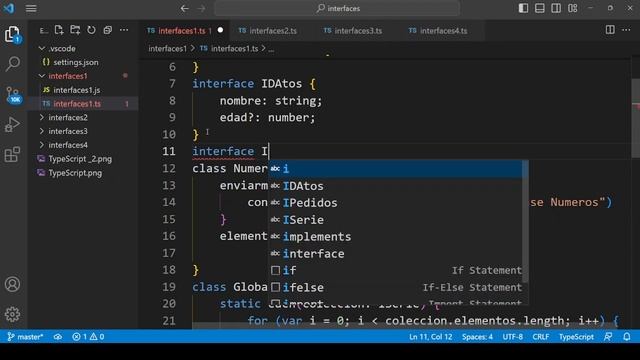Toggle the secondary side bar layout icon
640x360 pixels.
pos(556,8)
